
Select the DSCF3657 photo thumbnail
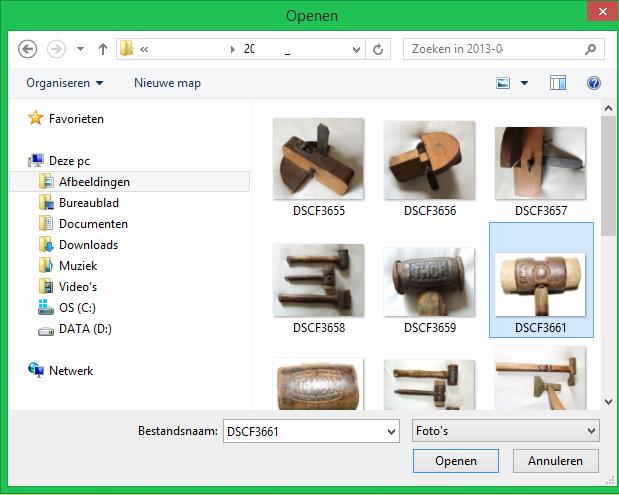point(540,163)
